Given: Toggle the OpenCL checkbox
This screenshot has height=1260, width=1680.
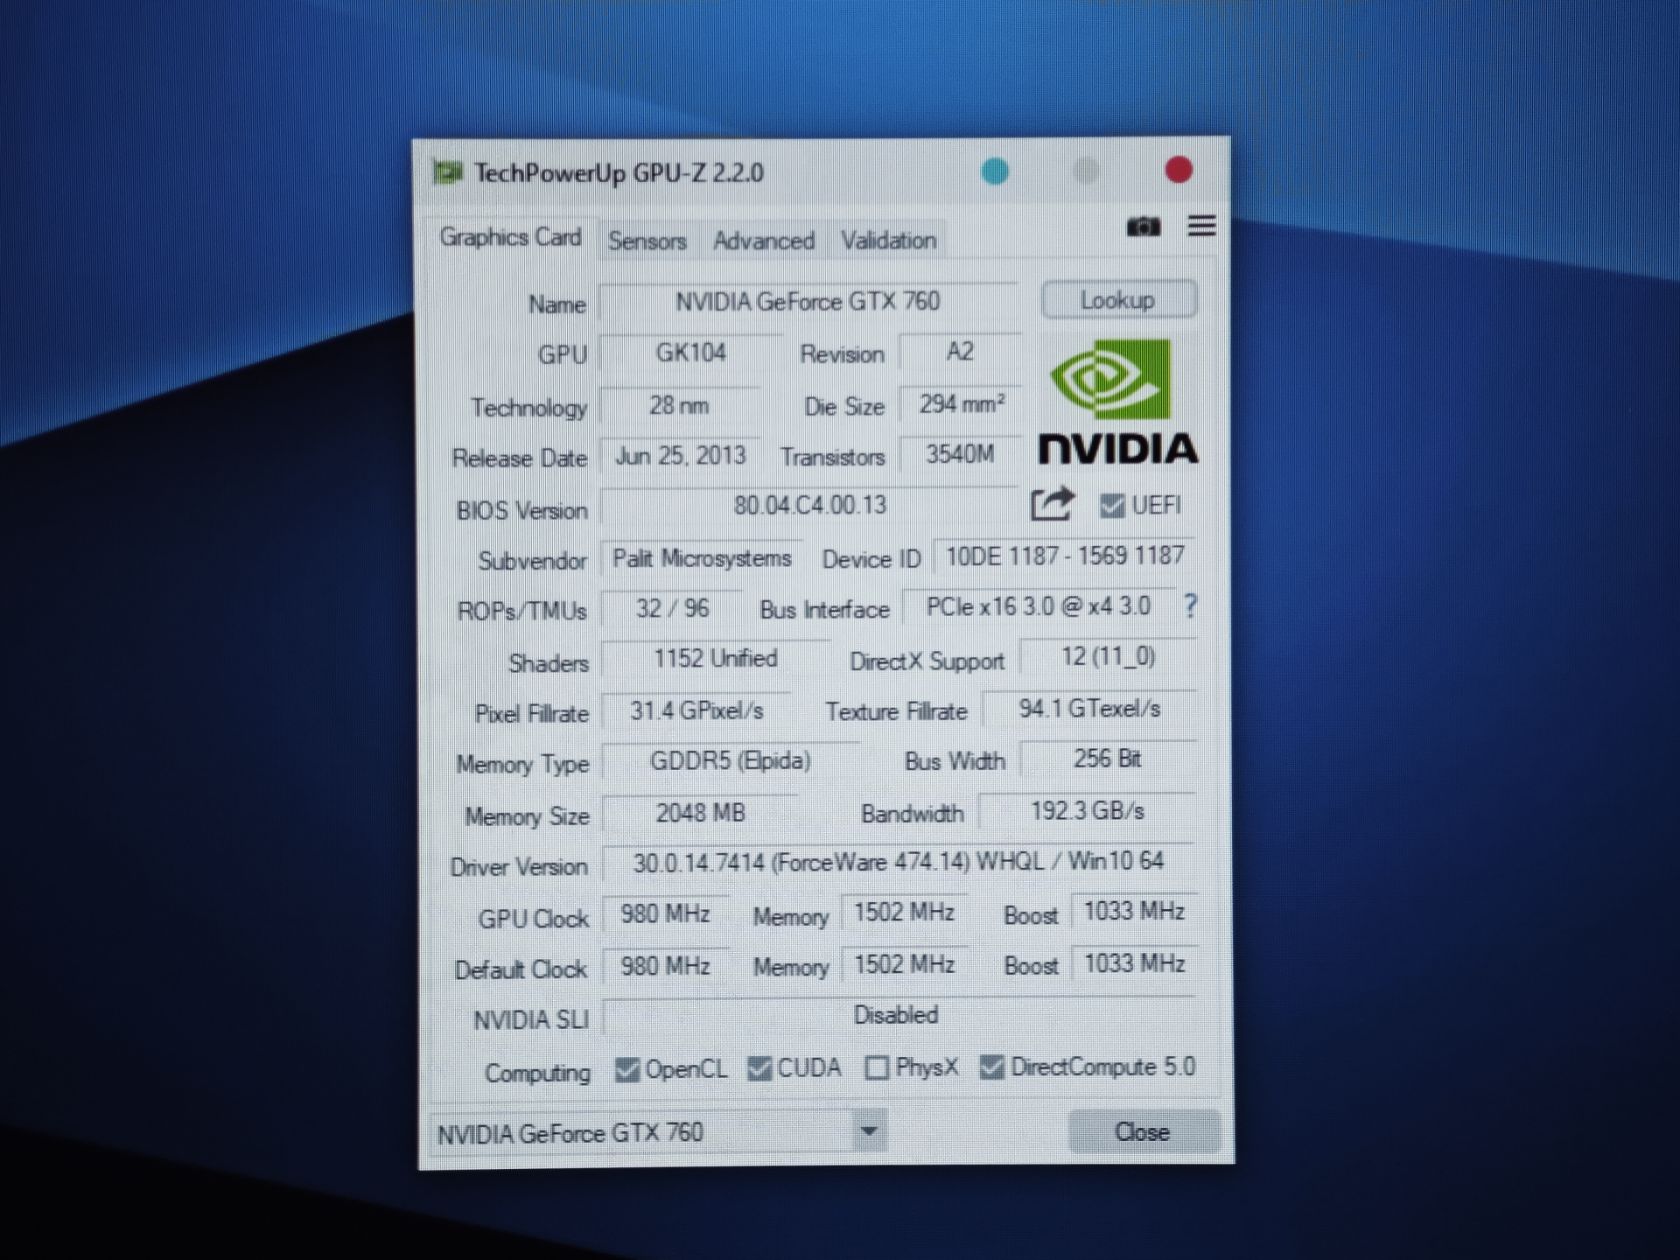Looking at the screenshot, I should 627,1070.
